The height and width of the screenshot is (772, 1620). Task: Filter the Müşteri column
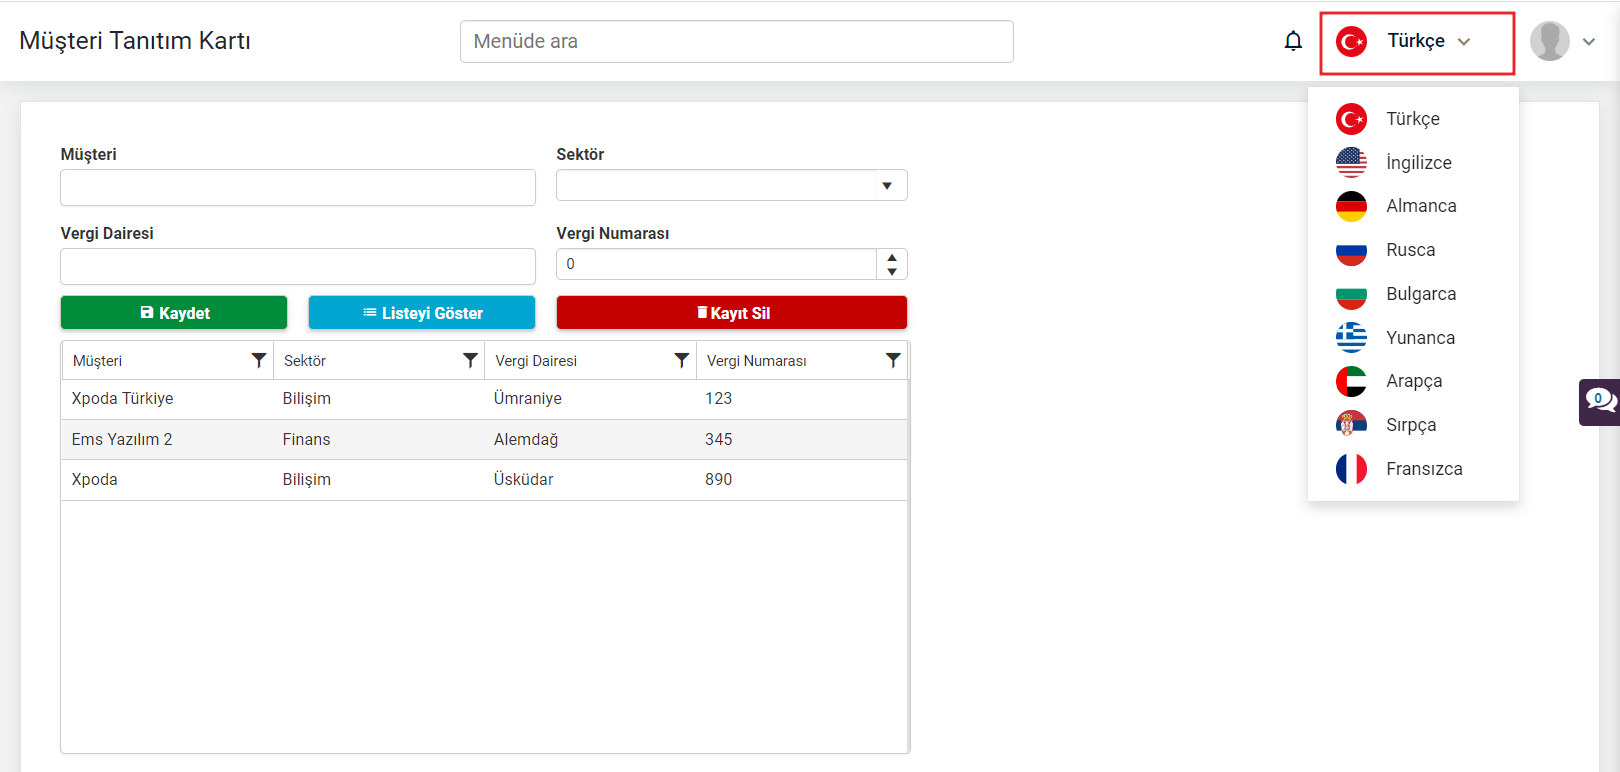pyautogui.click(x=259, y=360)
